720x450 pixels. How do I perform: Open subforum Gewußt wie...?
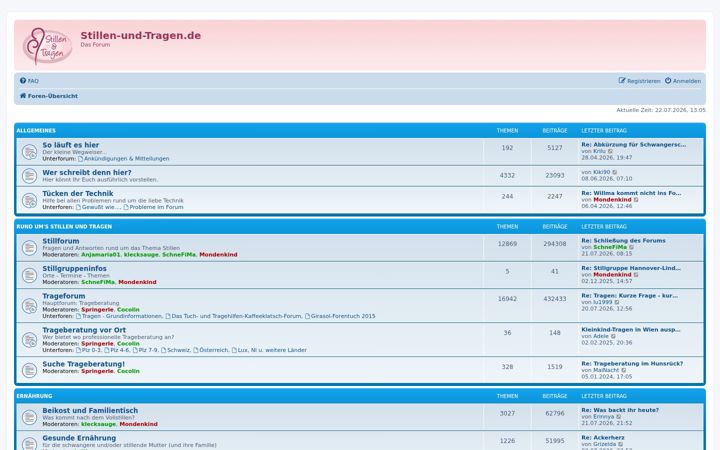tap(98, 207)
